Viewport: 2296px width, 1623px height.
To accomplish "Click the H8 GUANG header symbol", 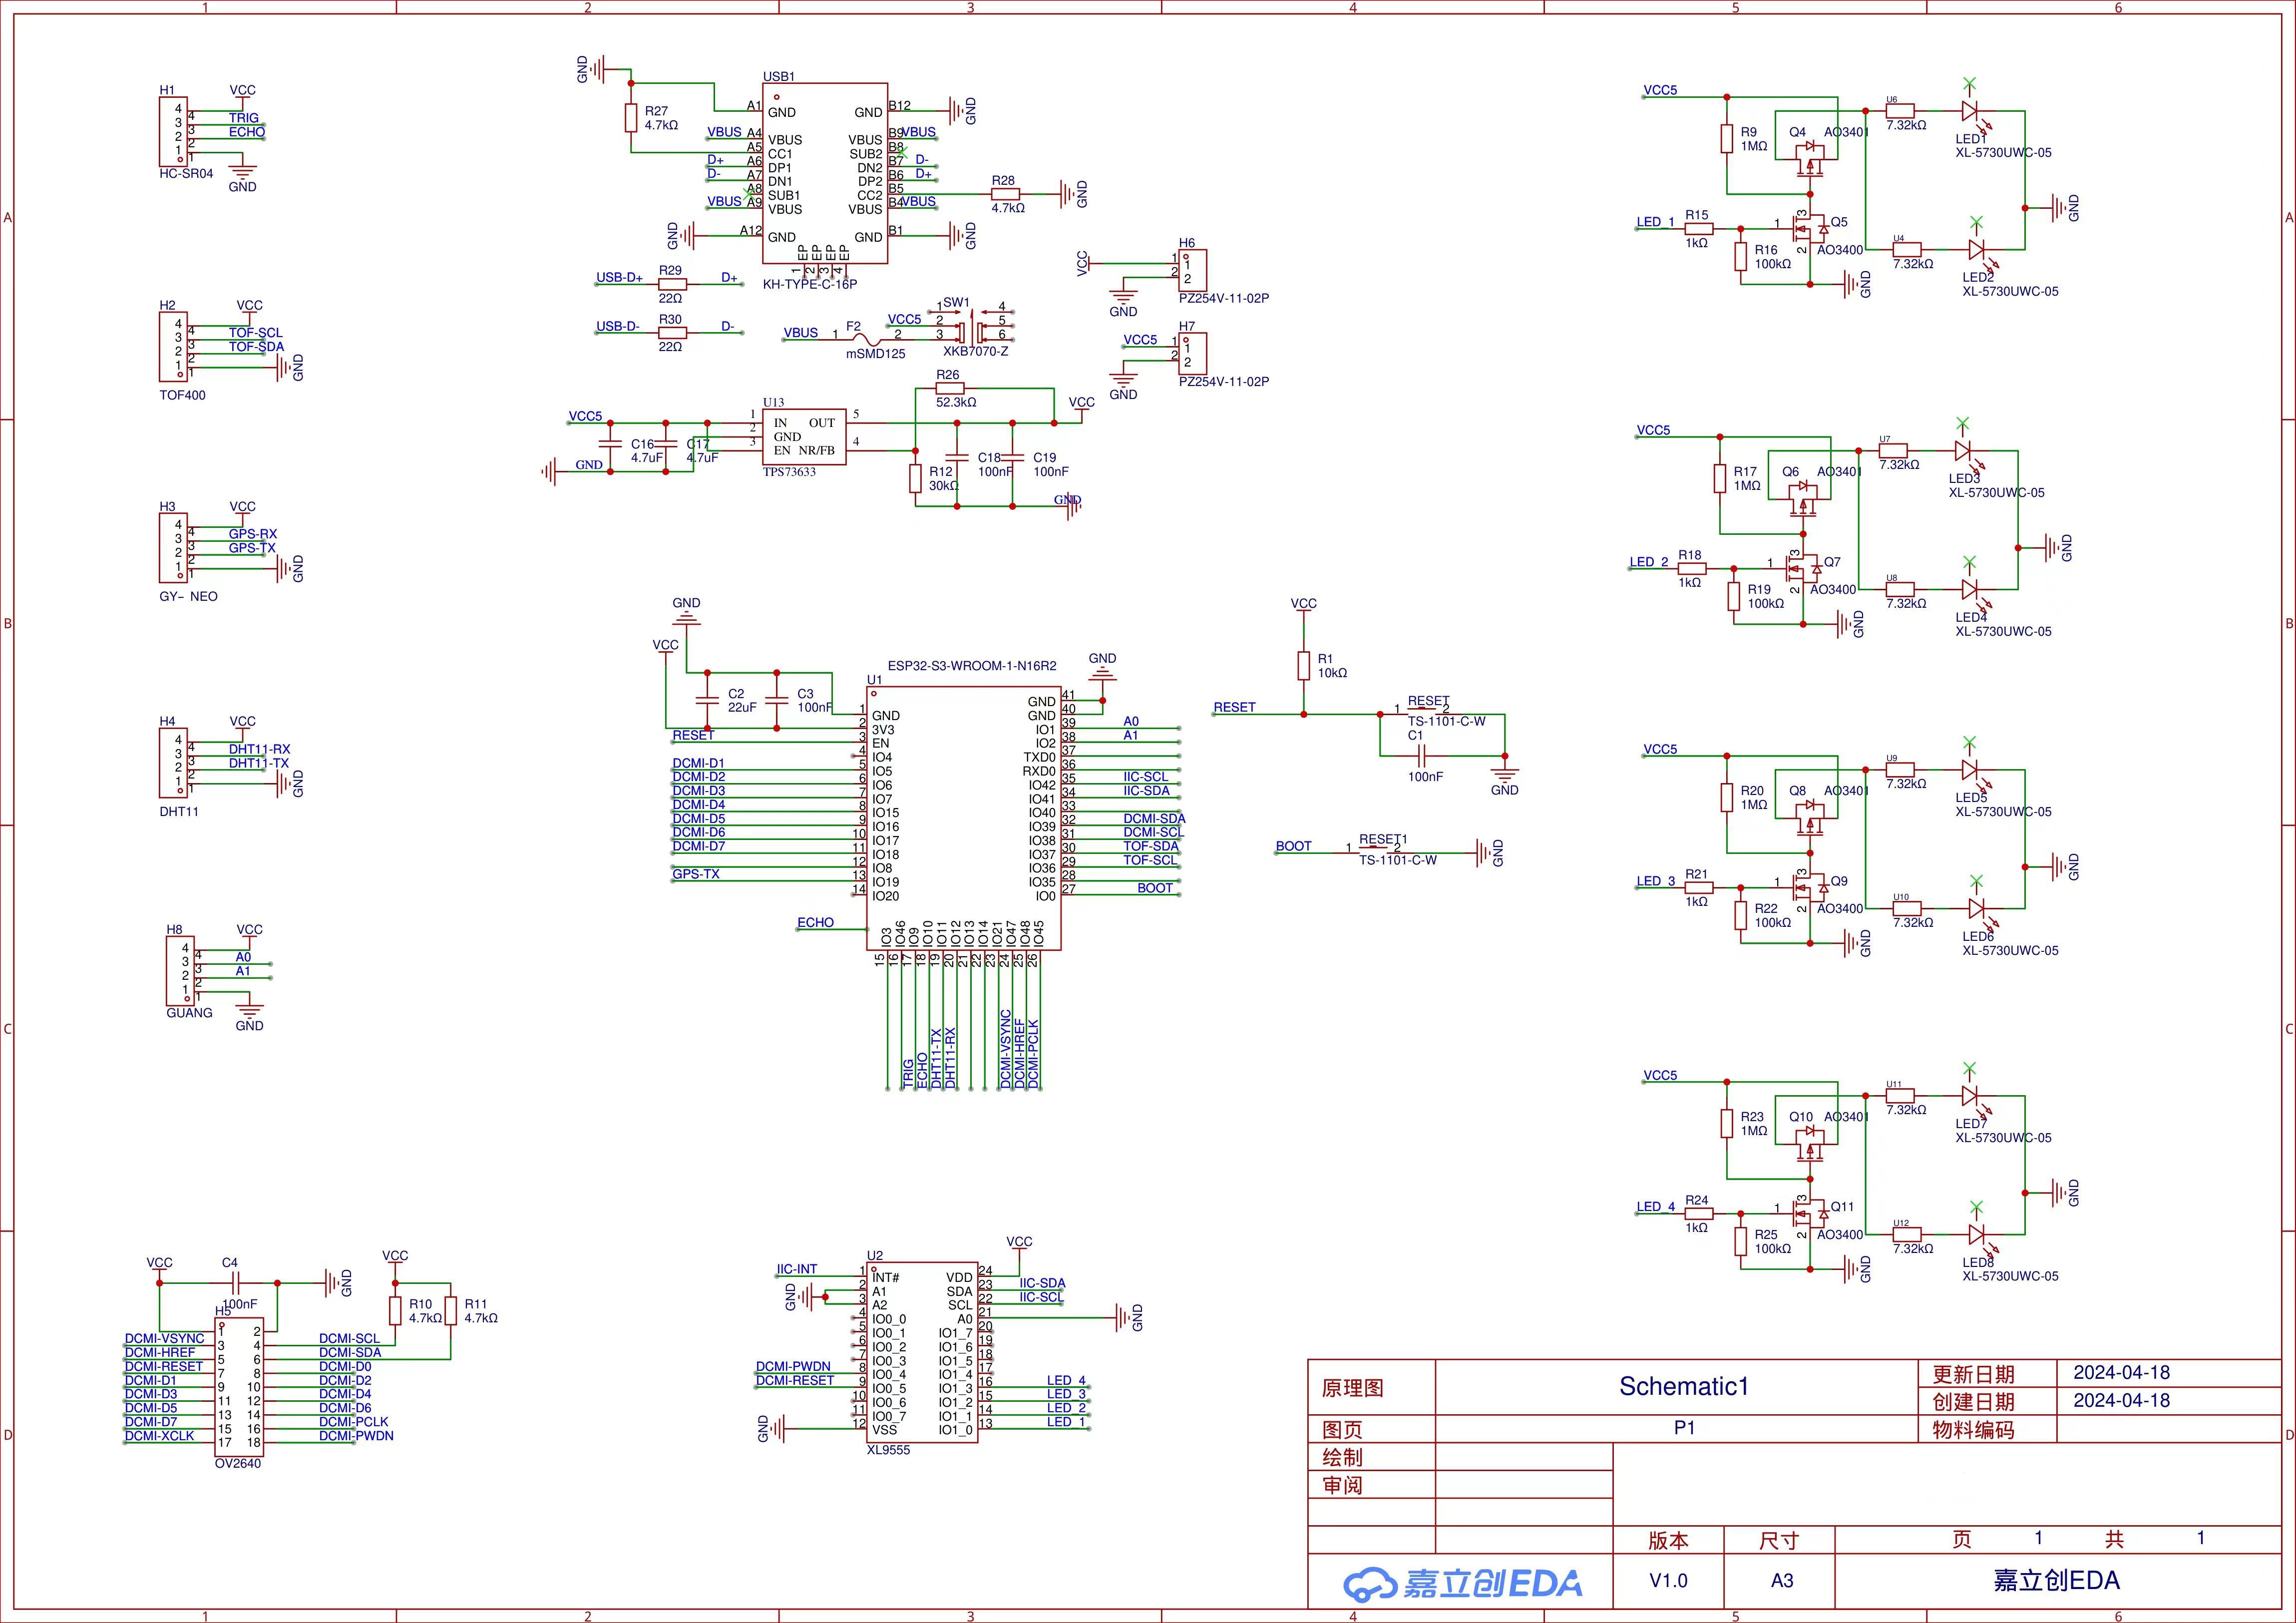I will tap(180, 971).
